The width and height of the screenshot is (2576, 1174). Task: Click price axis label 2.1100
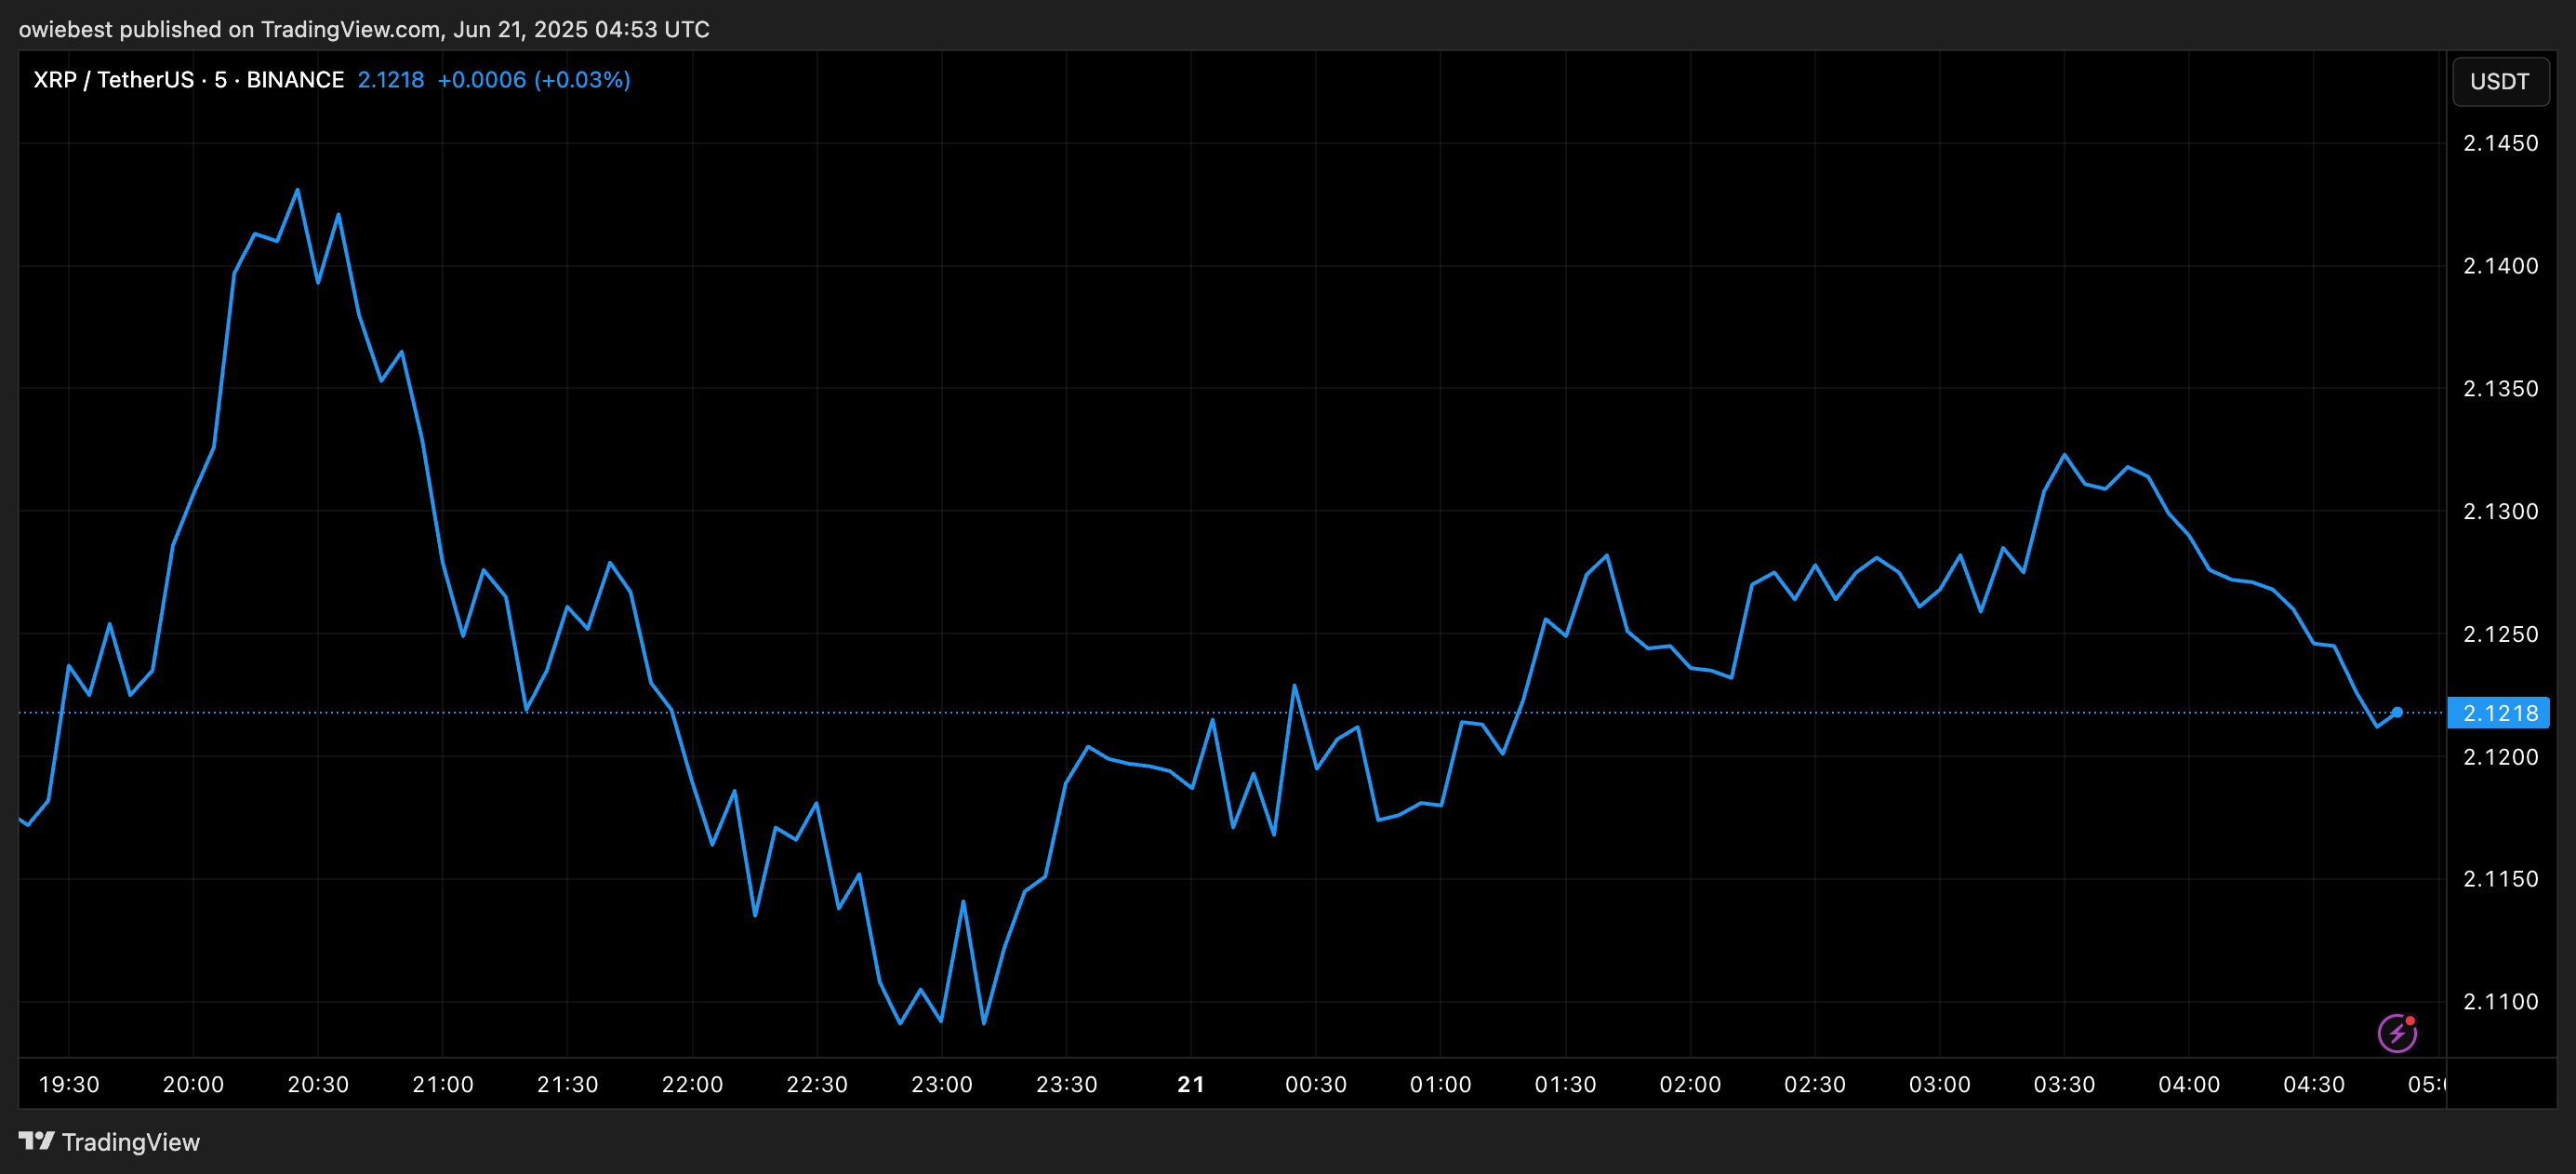2500,1002
